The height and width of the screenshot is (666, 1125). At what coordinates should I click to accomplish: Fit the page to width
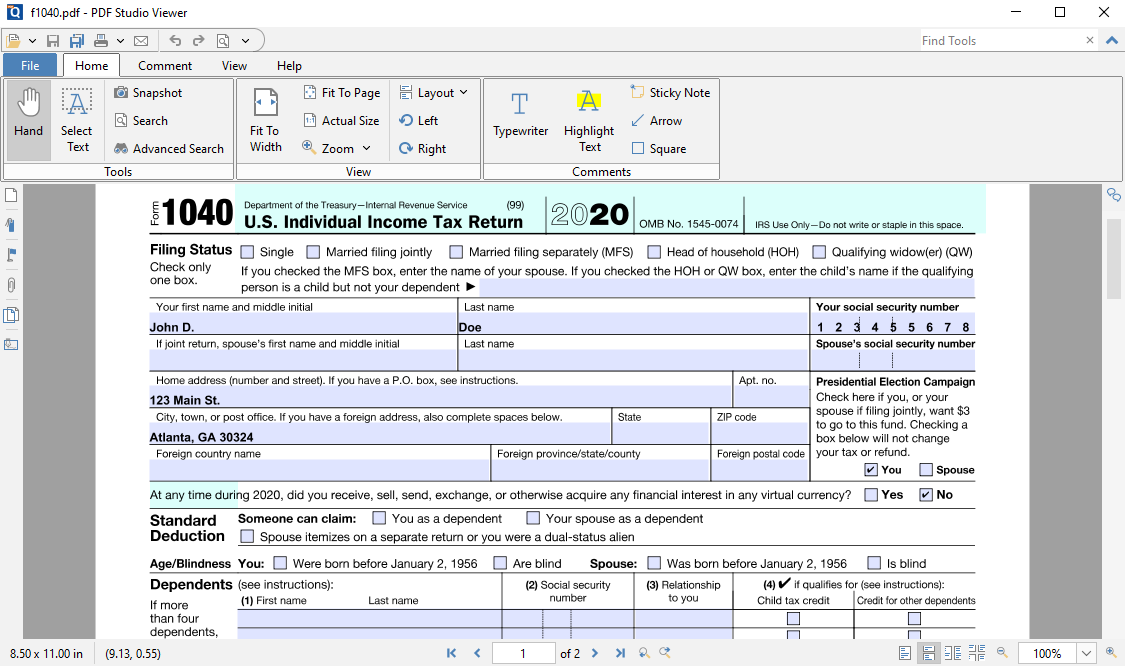click(265, 119)
